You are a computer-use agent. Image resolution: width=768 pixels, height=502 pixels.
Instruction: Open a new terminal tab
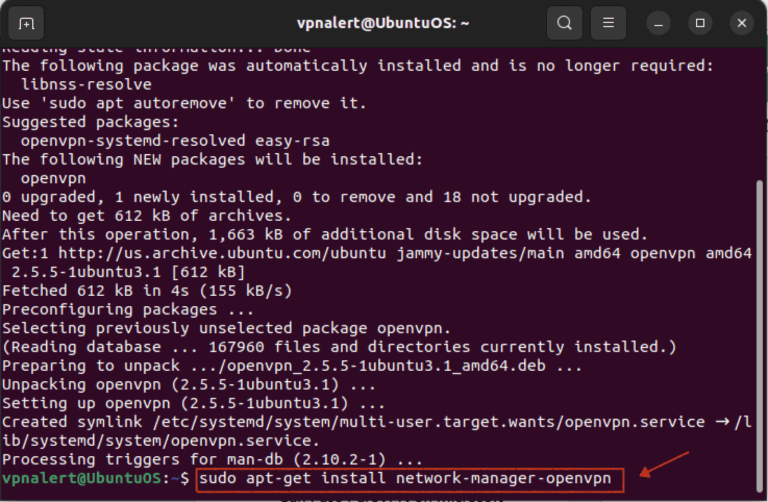click(27, 22)
